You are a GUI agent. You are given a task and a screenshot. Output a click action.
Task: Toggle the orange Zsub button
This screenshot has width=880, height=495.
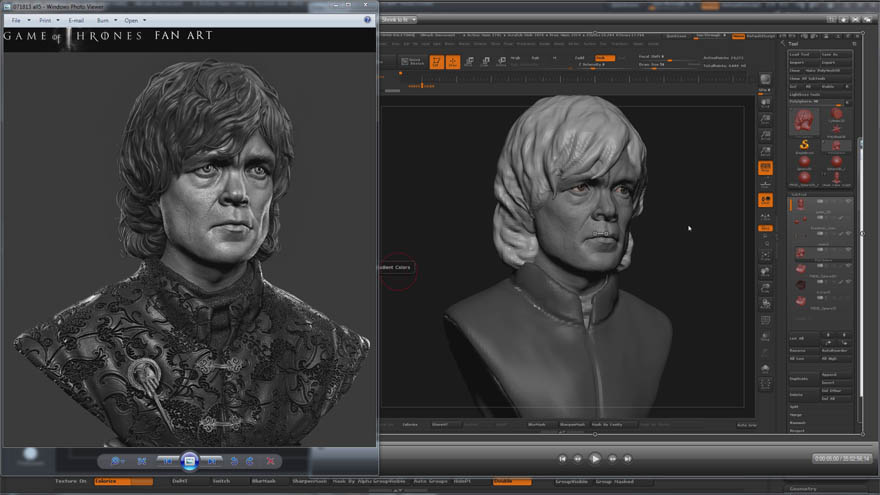pyautogui.click(x=605, y=58)
